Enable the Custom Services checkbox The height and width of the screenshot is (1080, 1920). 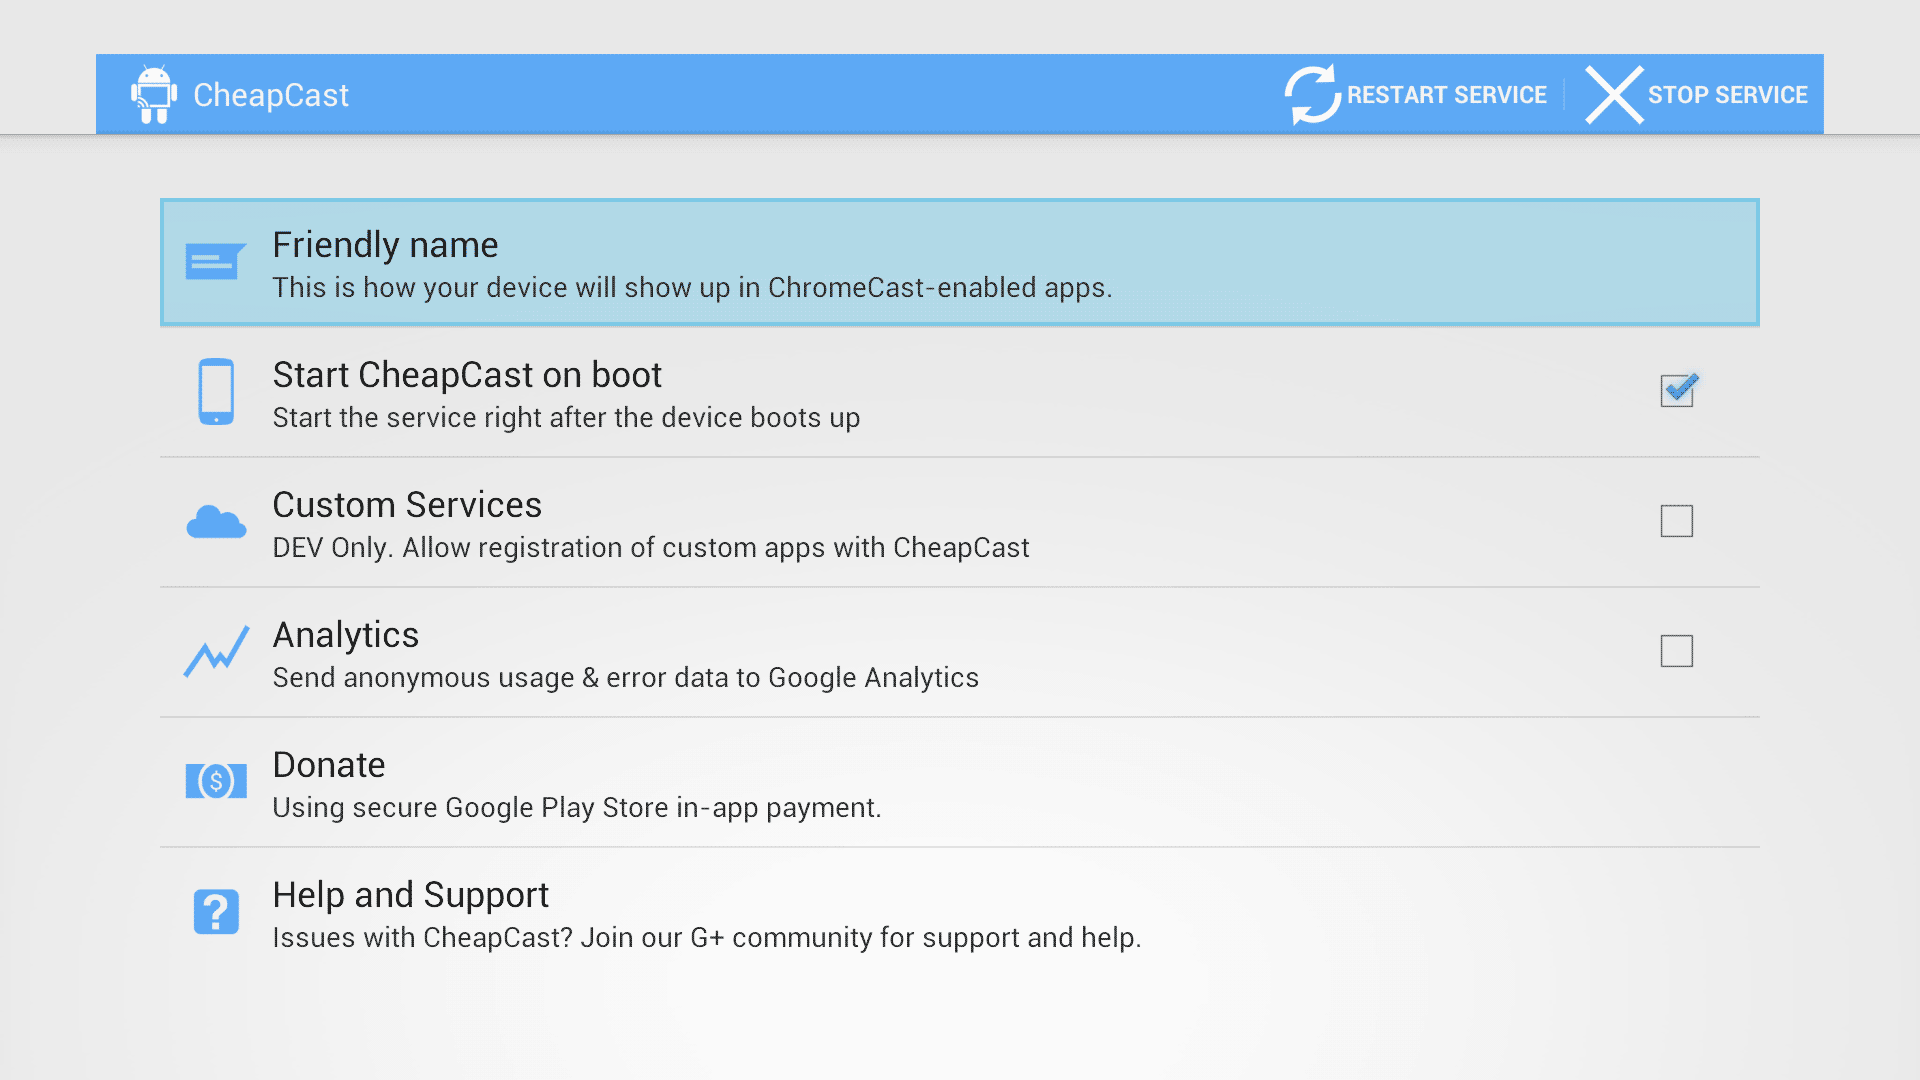[x=1677, y=521]
